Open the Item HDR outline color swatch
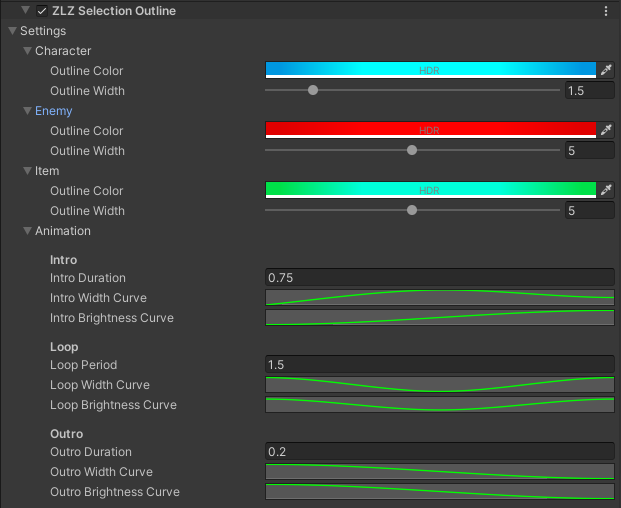 (431, 190)
